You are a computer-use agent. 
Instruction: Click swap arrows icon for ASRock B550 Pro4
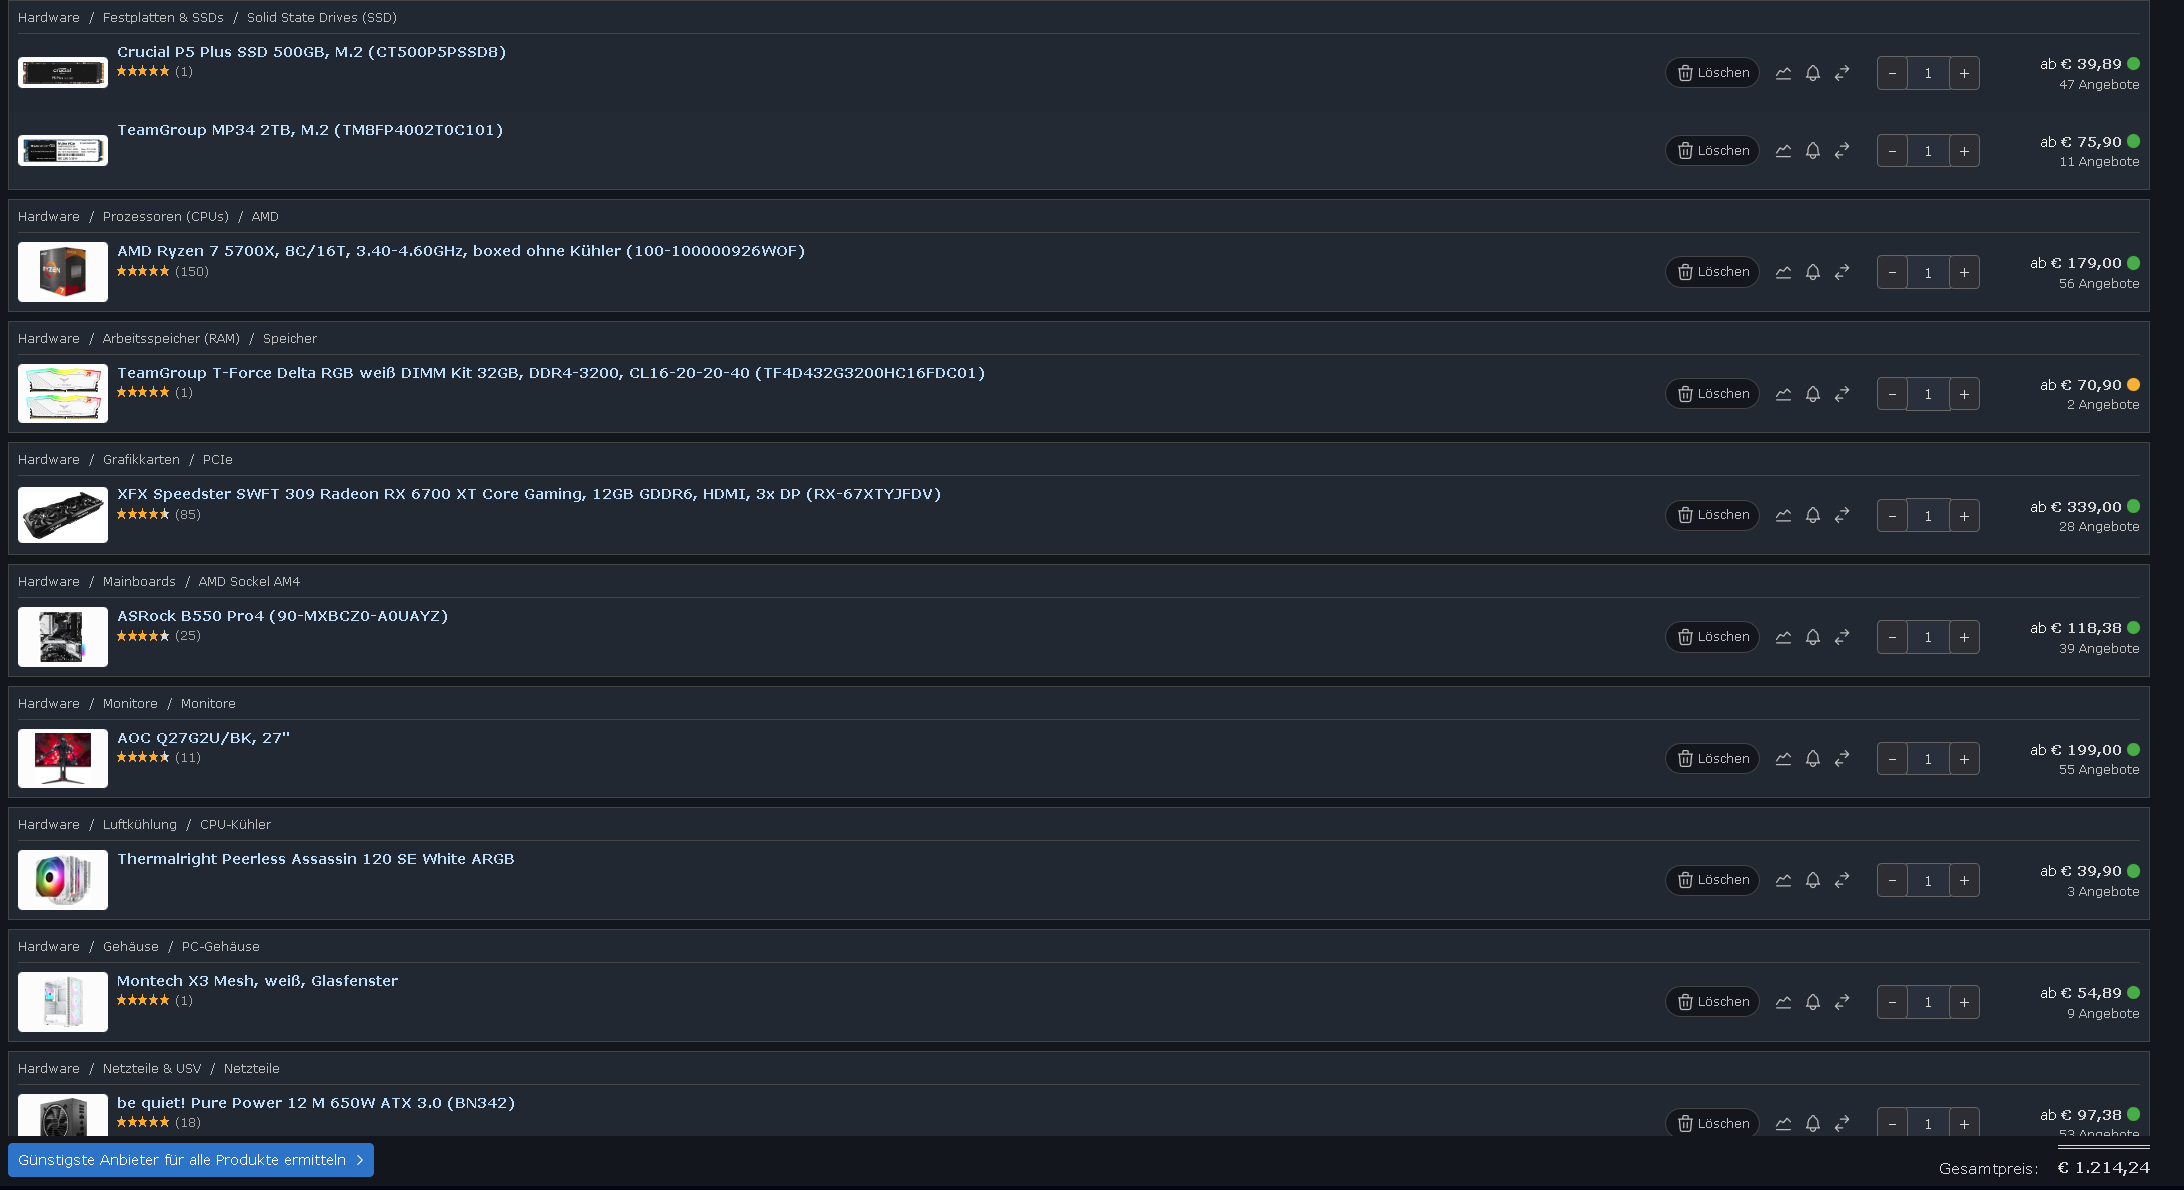1842,637
